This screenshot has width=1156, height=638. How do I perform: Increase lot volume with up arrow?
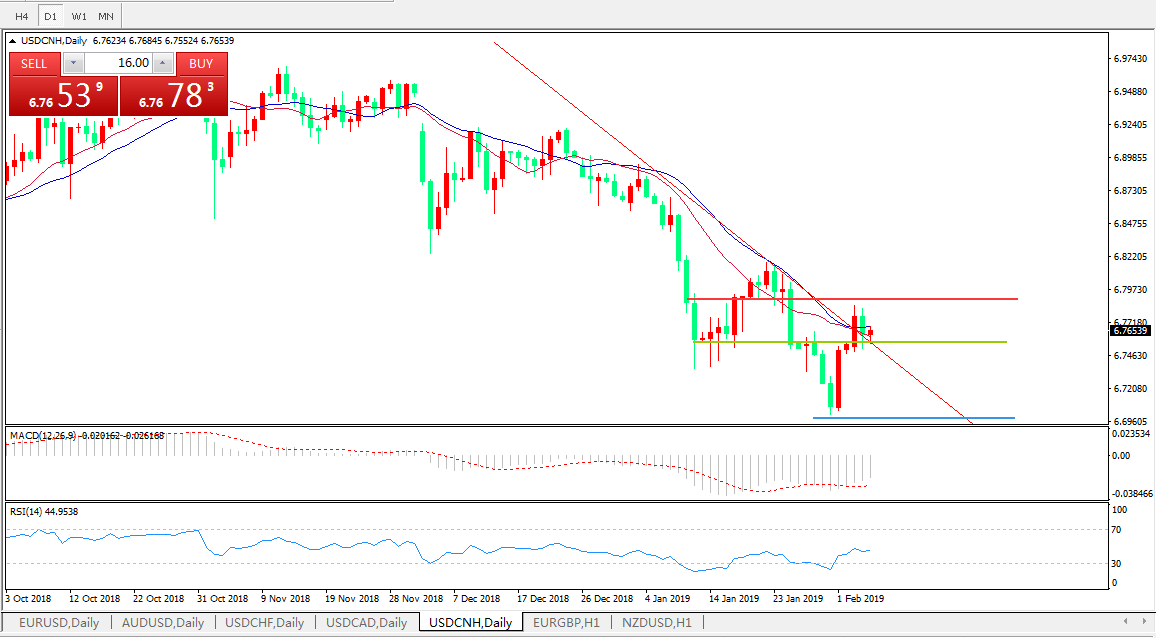click(162, 63)
